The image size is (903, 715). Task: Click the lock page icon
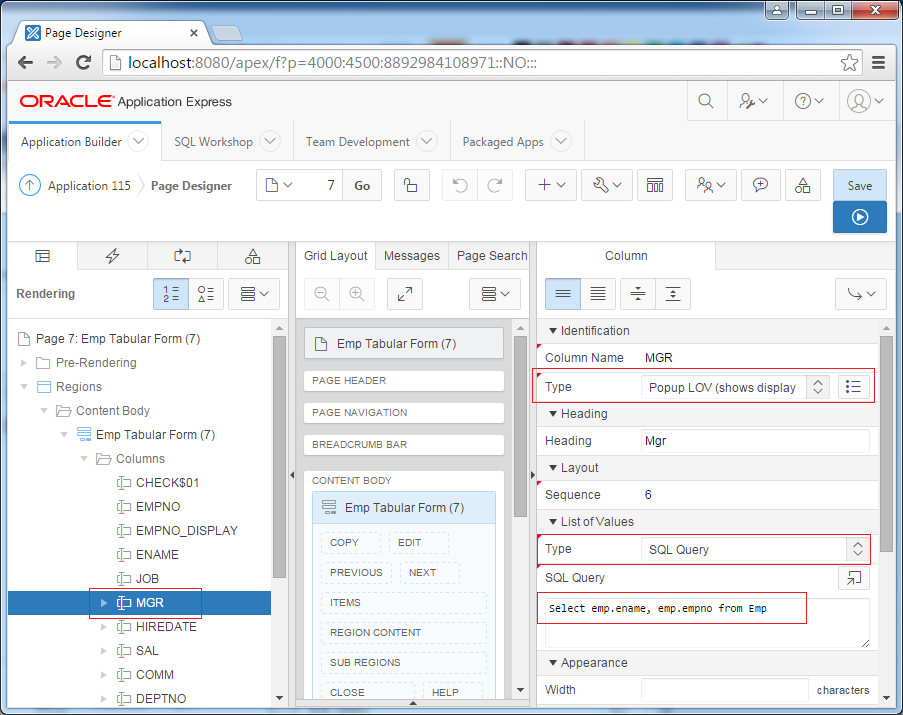pos(411,185)
